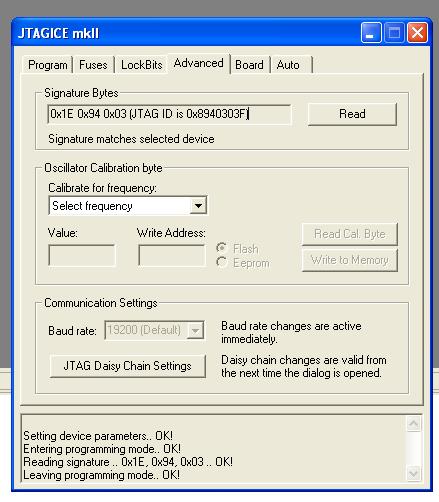
Task: Click 'Leaving programming mode.. OK!' log line
Action: (102, 475)
